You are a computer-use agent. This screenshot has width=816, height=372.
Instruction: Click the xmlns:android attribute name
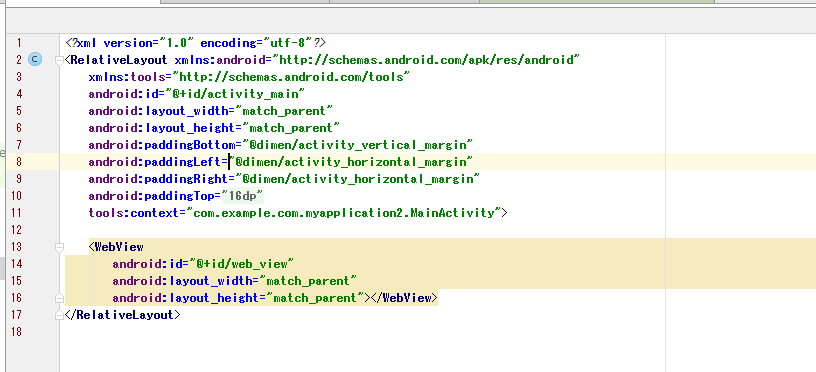coord(220,60)
